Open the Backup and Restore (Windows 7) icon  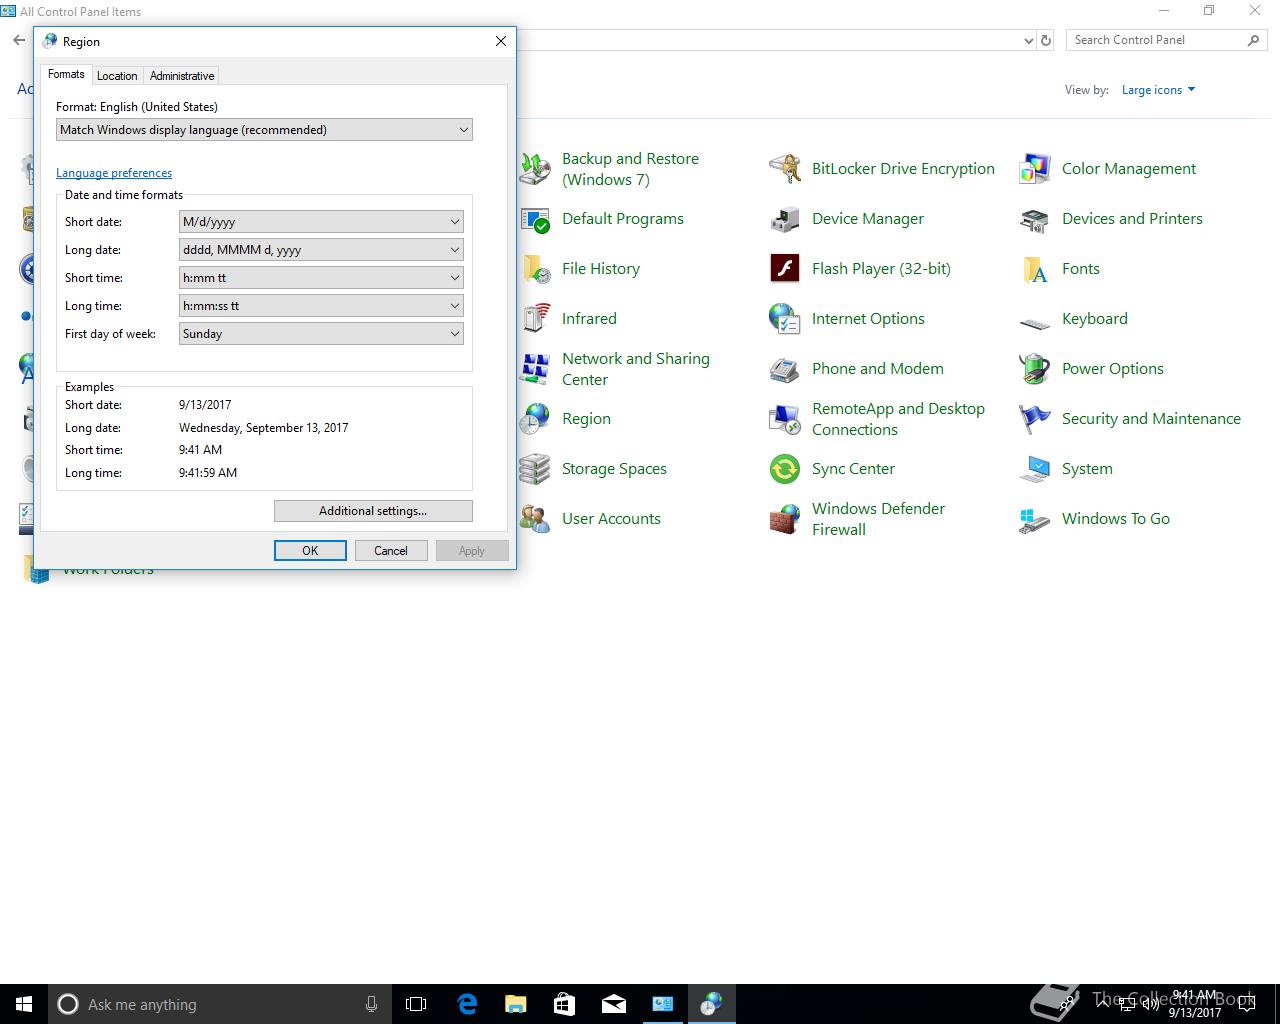point(535,169)
